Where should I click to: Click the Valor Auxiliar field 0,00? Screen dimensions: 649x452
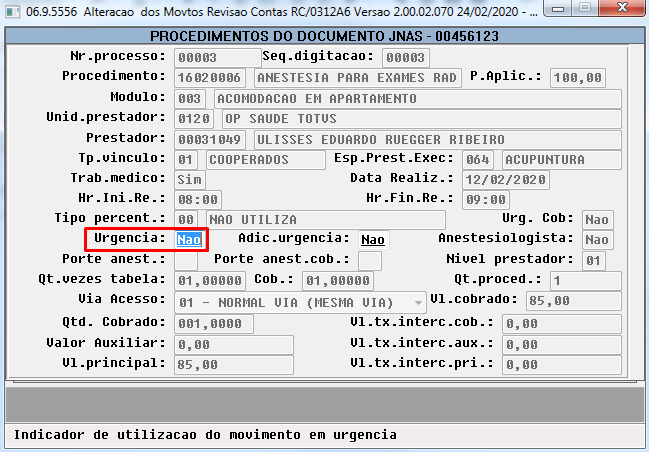pos(234,344)
